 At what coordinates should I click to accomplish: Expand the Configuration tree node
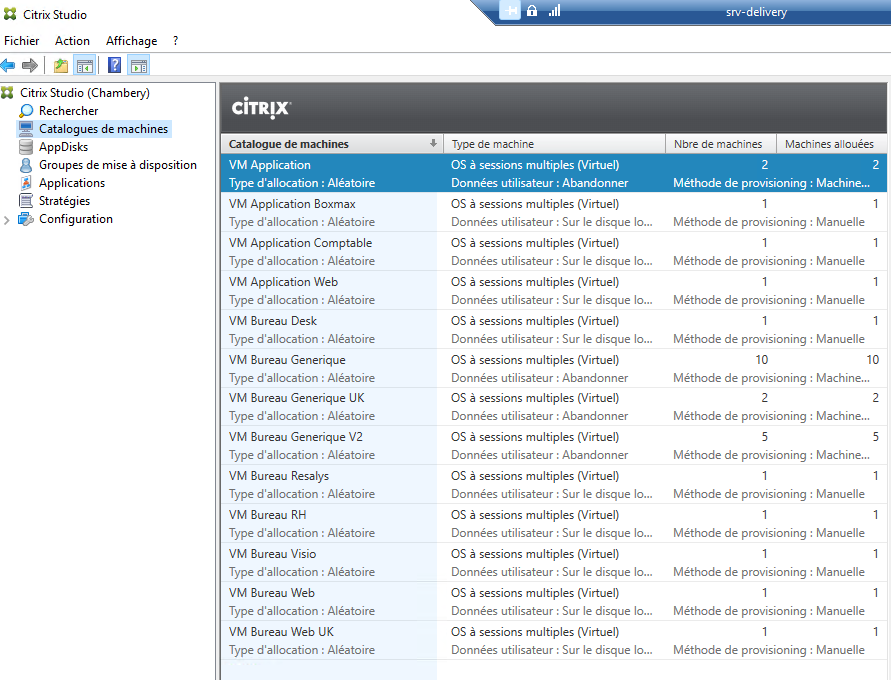7,220
